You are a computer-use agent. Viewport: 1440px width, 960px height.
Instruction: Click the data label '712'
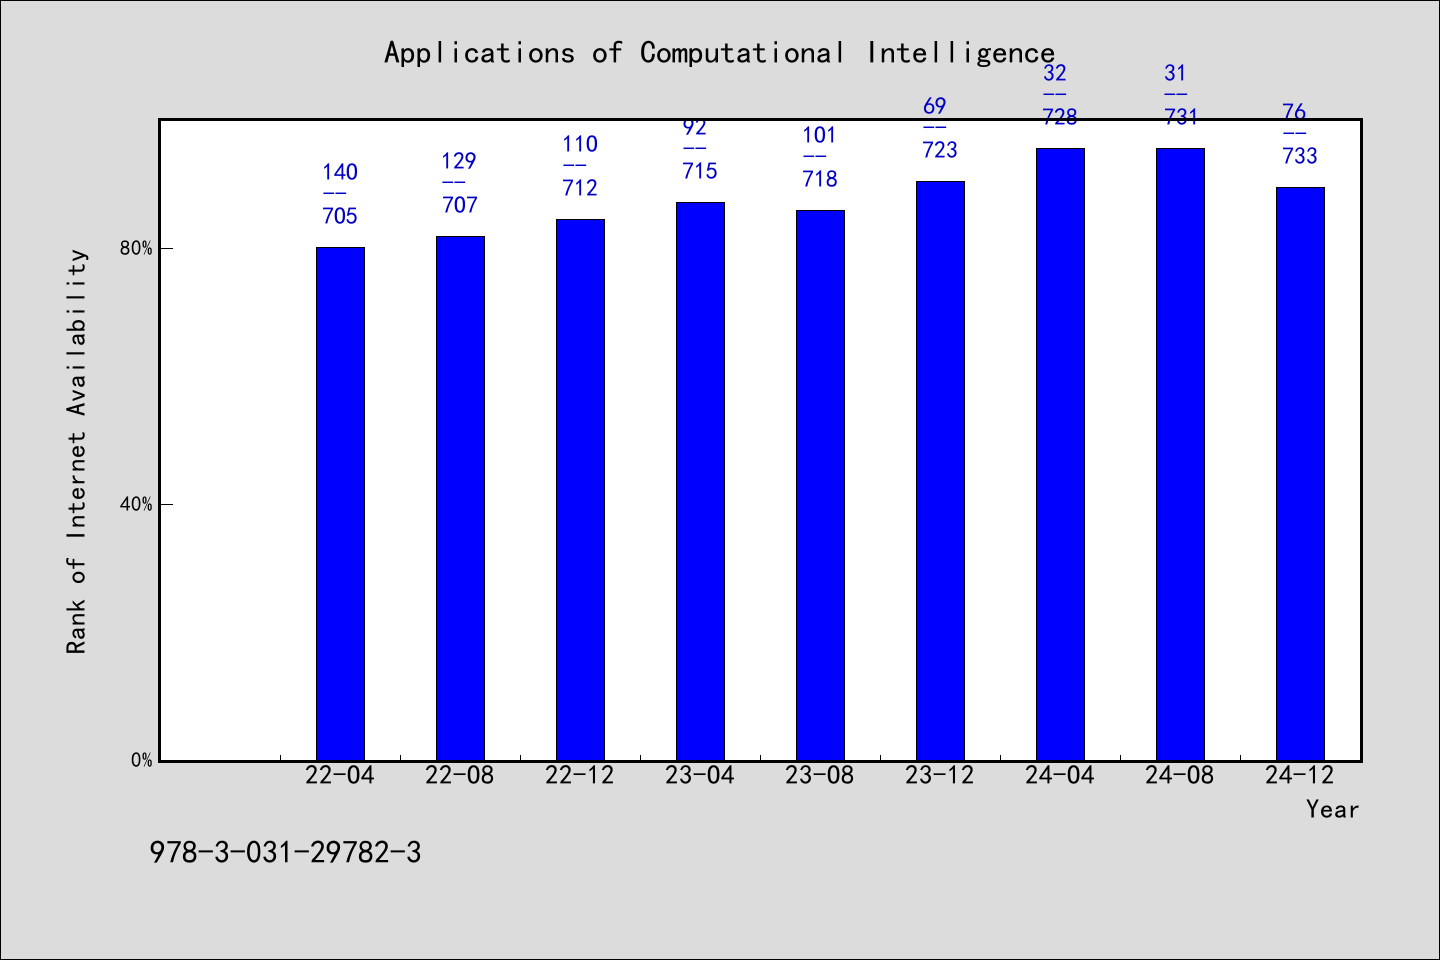(580, 188)
